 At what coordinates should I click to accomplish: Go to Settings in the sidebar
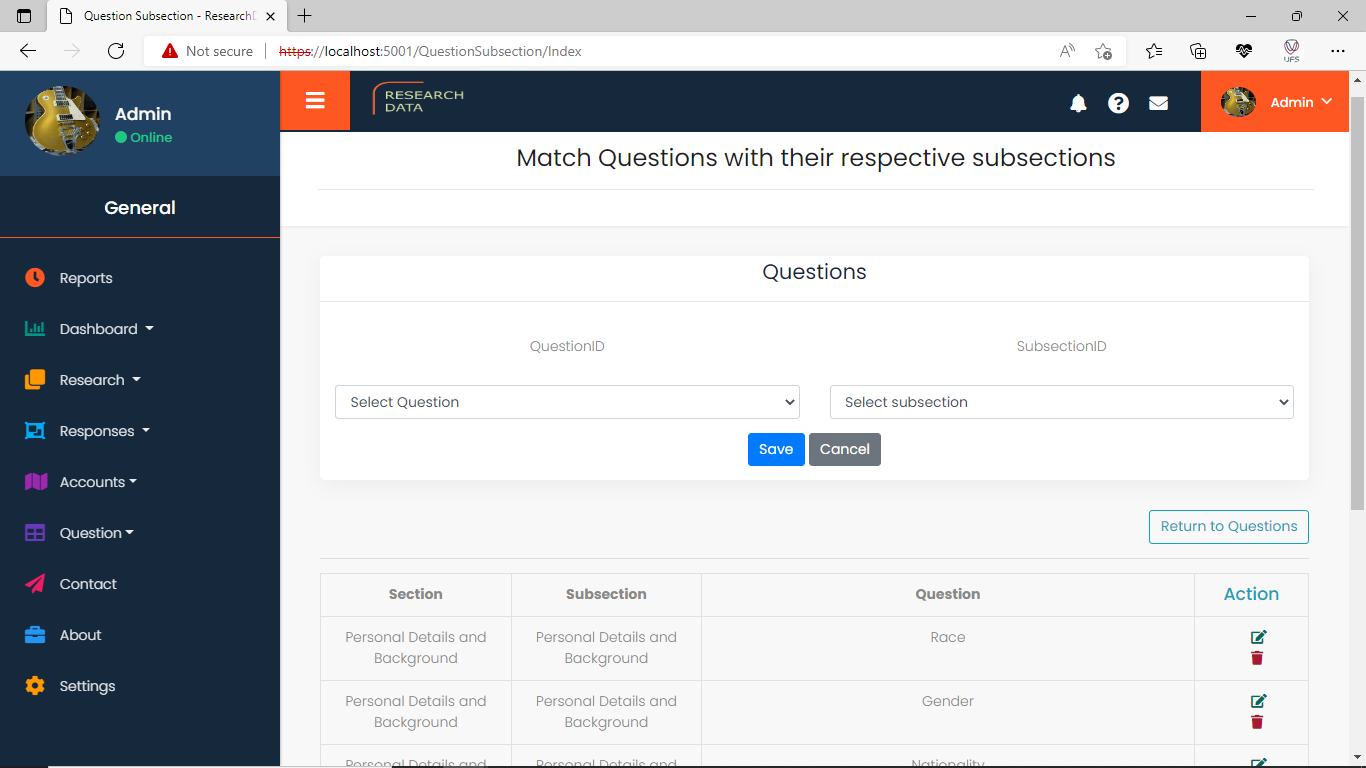87,686
